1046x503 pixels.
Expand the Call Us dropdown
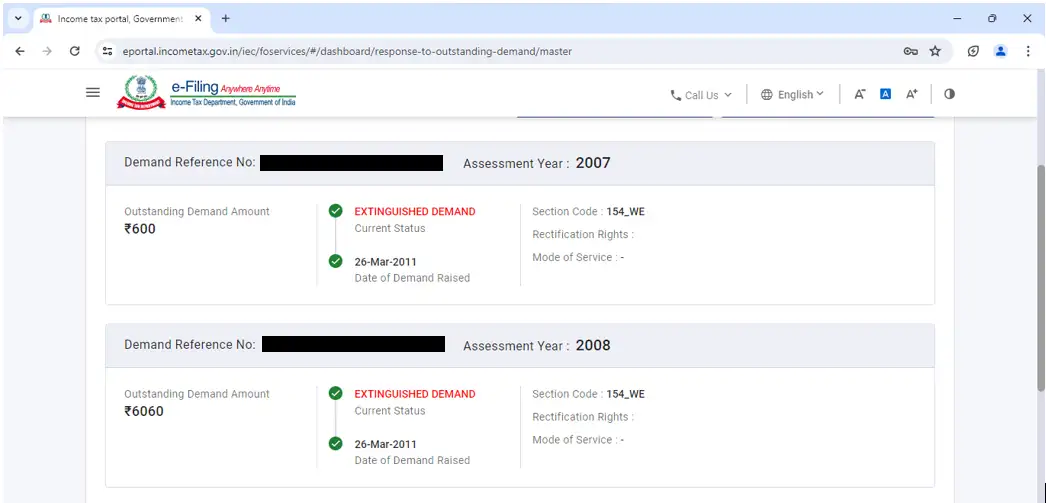701,95
